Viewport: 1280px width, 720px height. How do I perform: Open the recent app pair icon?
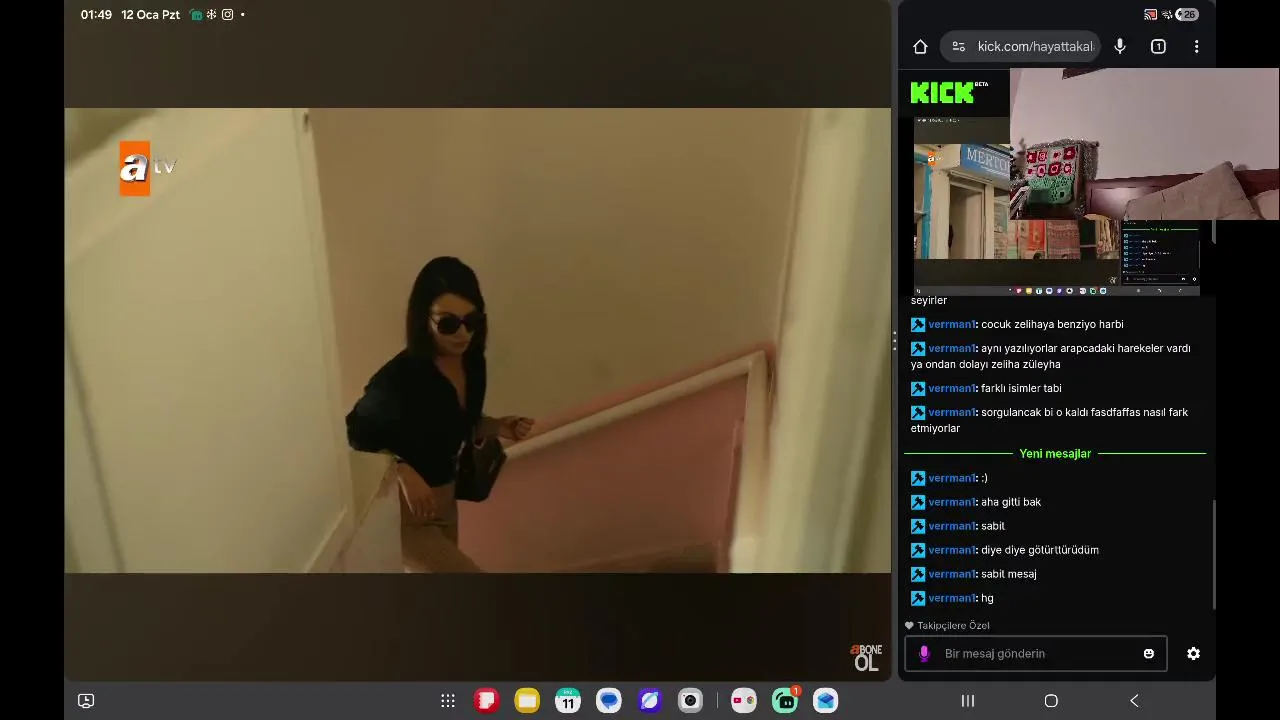tap(744, 701)
